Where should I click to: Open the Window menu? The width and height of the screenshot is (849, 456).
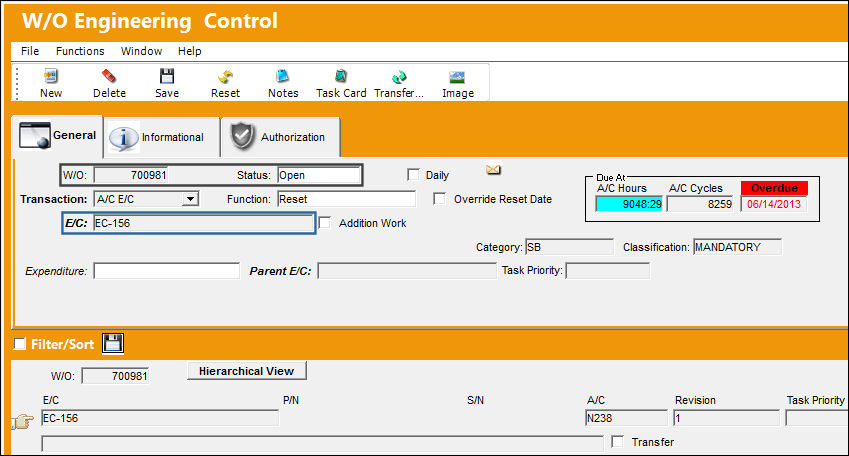tap(141, 51)
